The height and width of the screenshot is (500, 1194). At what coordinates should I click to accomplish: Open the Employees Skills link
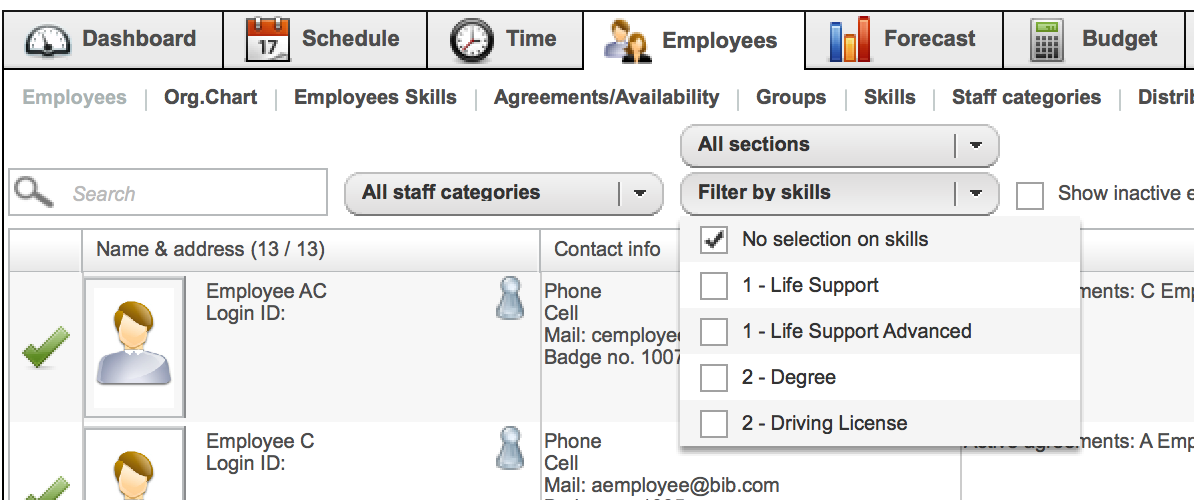pyautogui.click(x=375, y=97)
